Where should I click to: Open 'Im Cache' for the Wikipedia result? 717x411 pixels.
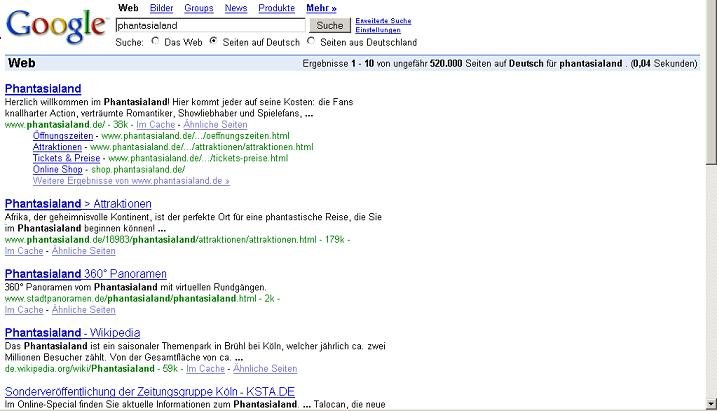tap(205, 368)
